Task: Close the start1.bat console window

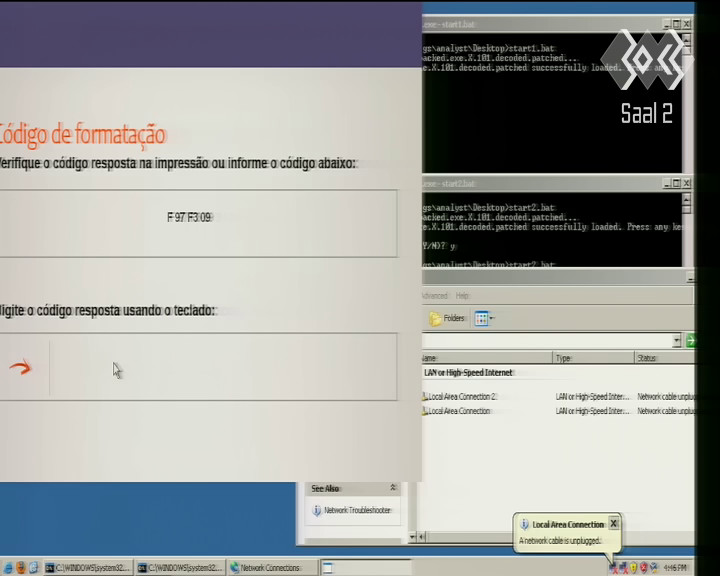Action: click(x=686, y=24)
